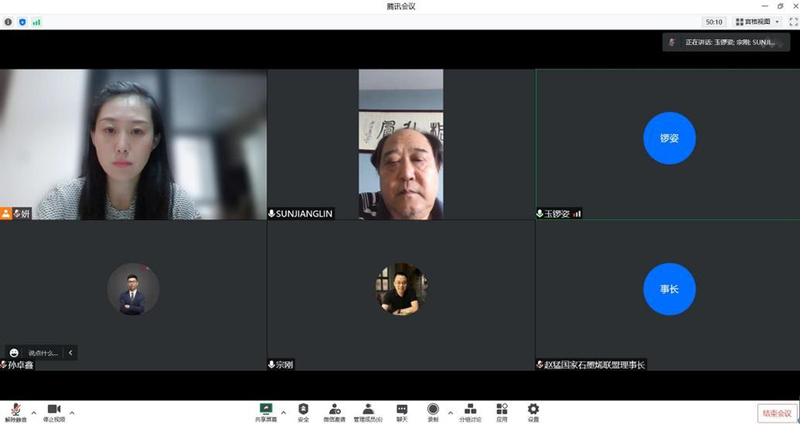Expand audio options arrow beside microphone
This screenshot has width=800, height=424.
pos(34,412)
